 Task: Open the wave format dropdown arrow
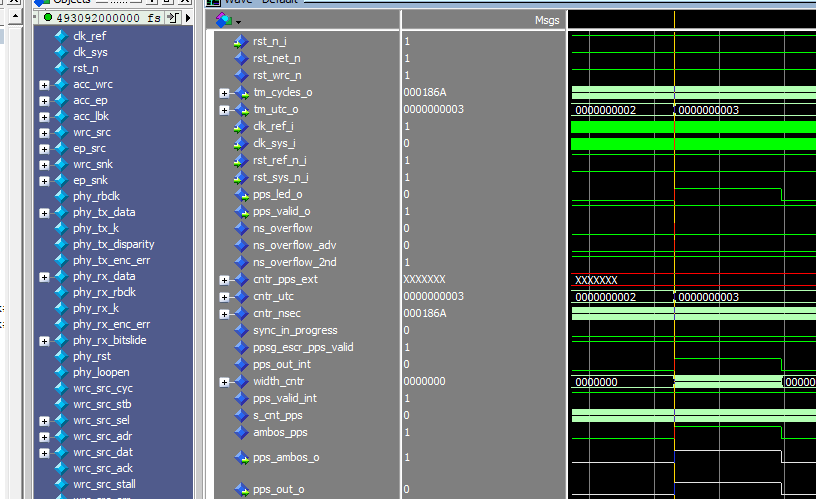[x=238, y=22]
